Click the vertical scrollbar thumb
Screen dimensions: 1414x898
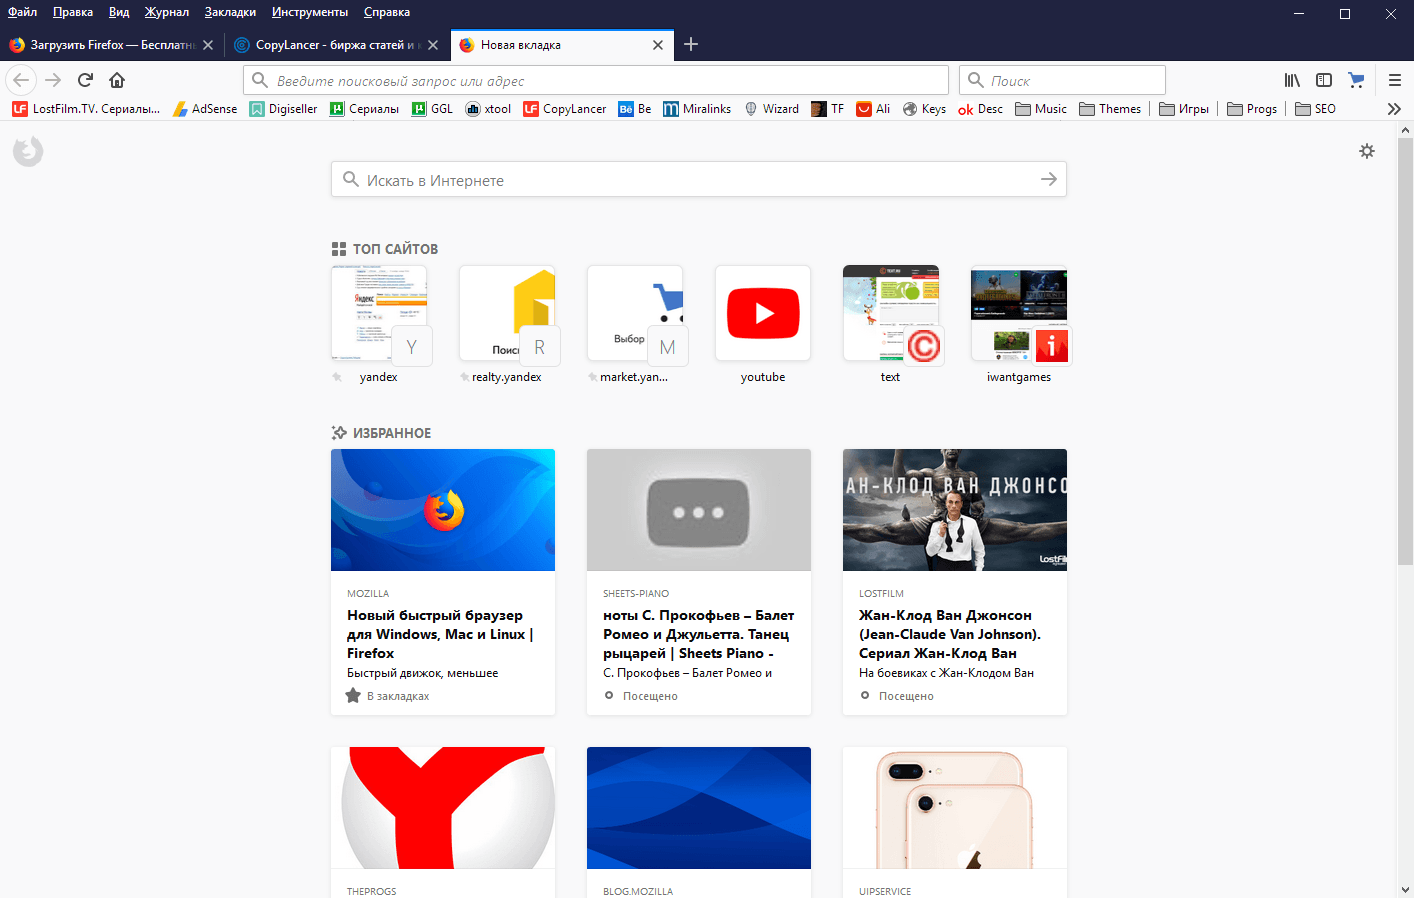click(x=1405, y=350)
